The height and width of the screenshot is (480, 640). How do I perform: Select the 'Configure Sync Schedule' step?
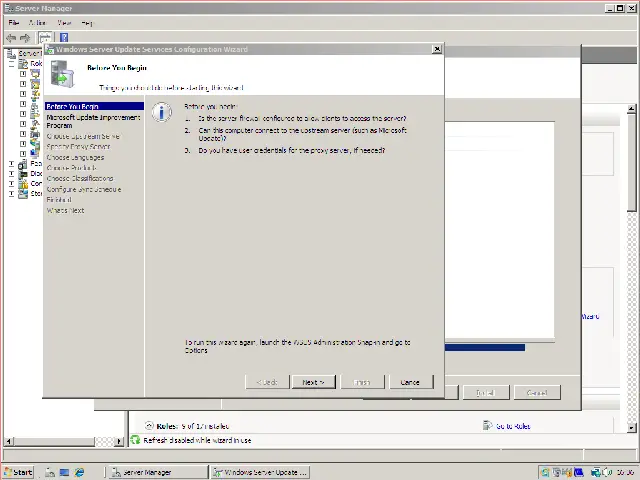pos(84,189)
